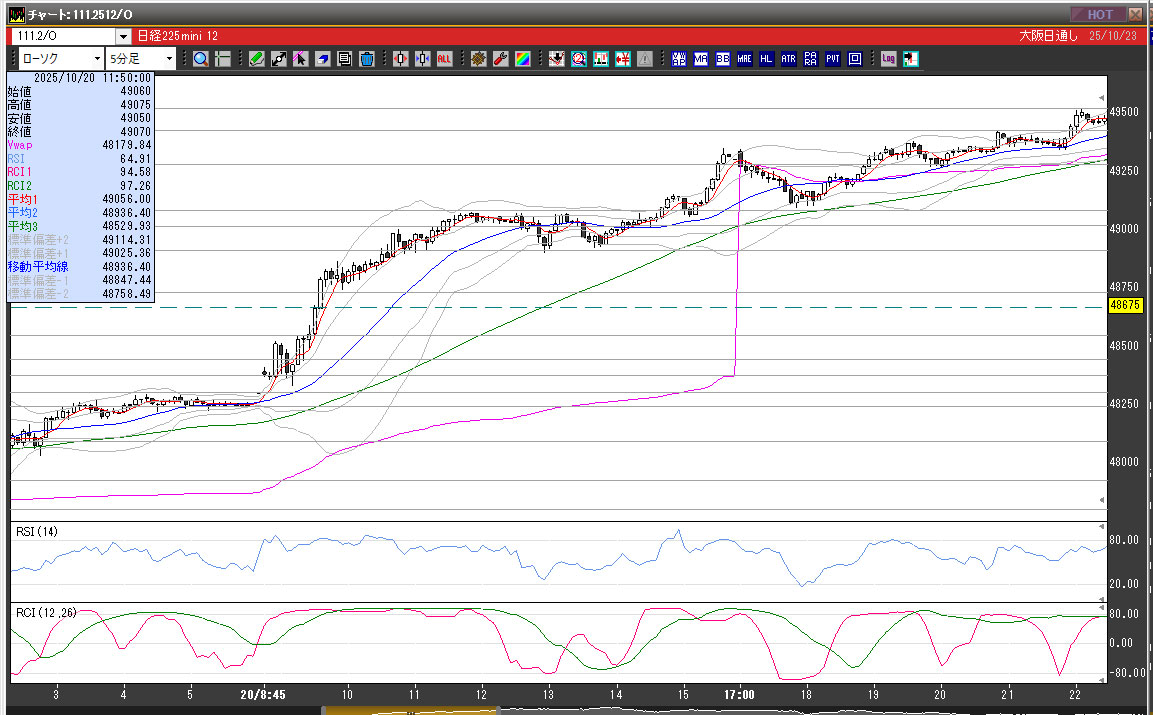The width and height of the screenshot is (1153, 715).
Task: Click the yellow 48675 price label
Action: tap(1126, 306)
